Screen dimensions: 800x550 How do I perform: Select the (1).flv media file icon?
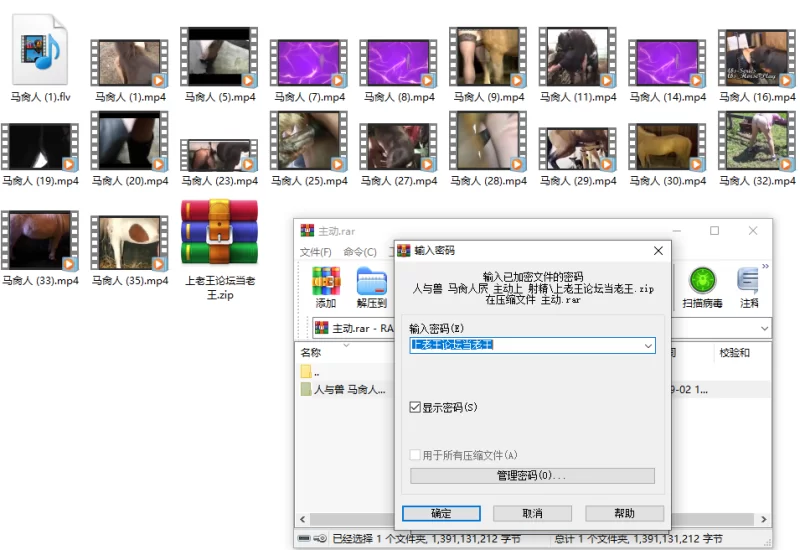40,51
